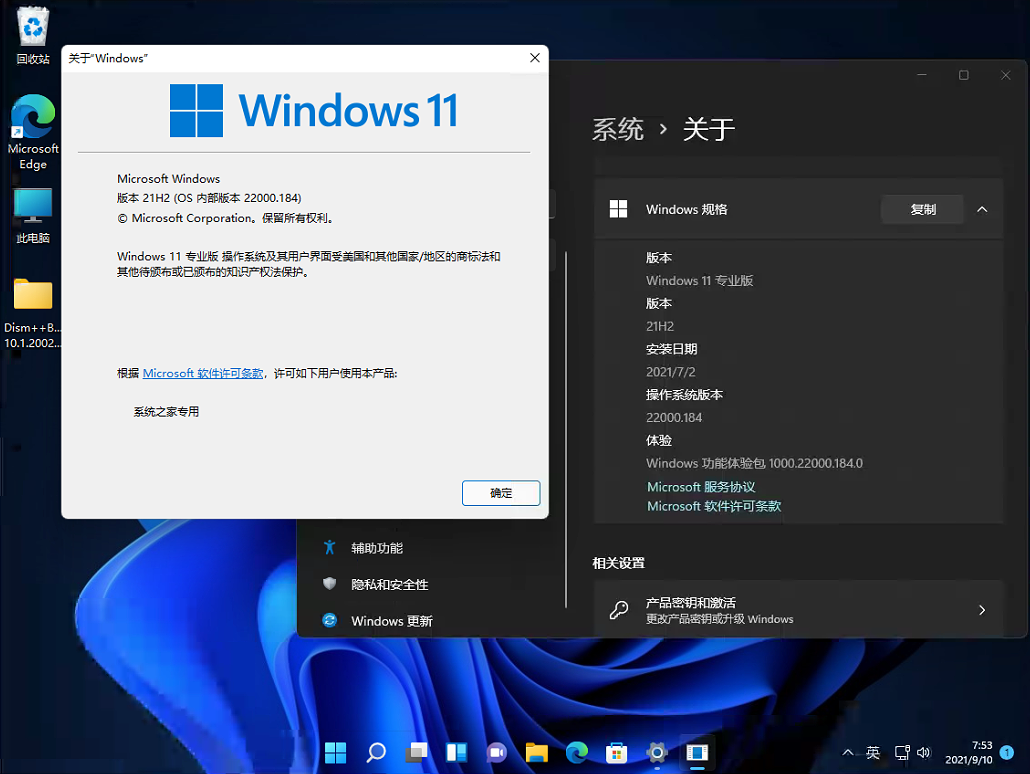Click 相关设置 heading in Settings

point(618,563)
